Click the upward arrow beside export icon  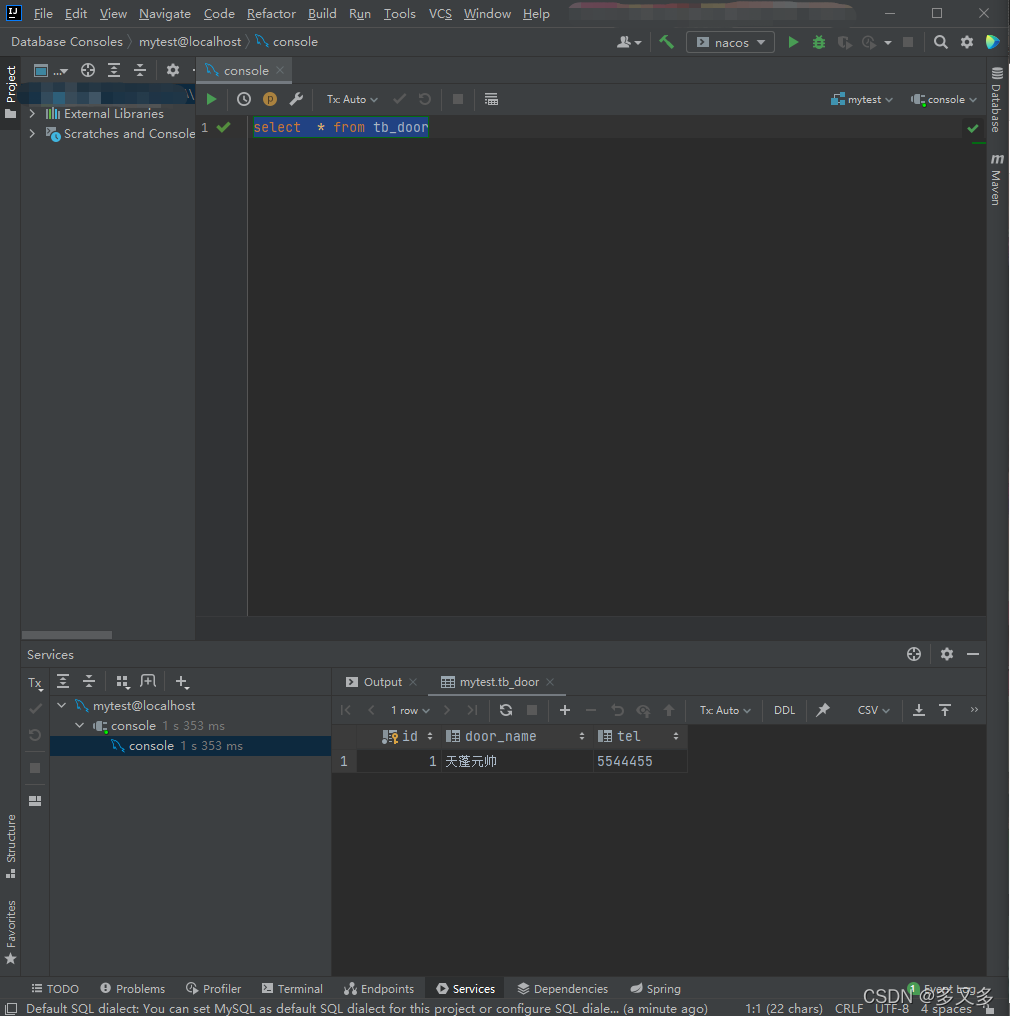point(945,710)
